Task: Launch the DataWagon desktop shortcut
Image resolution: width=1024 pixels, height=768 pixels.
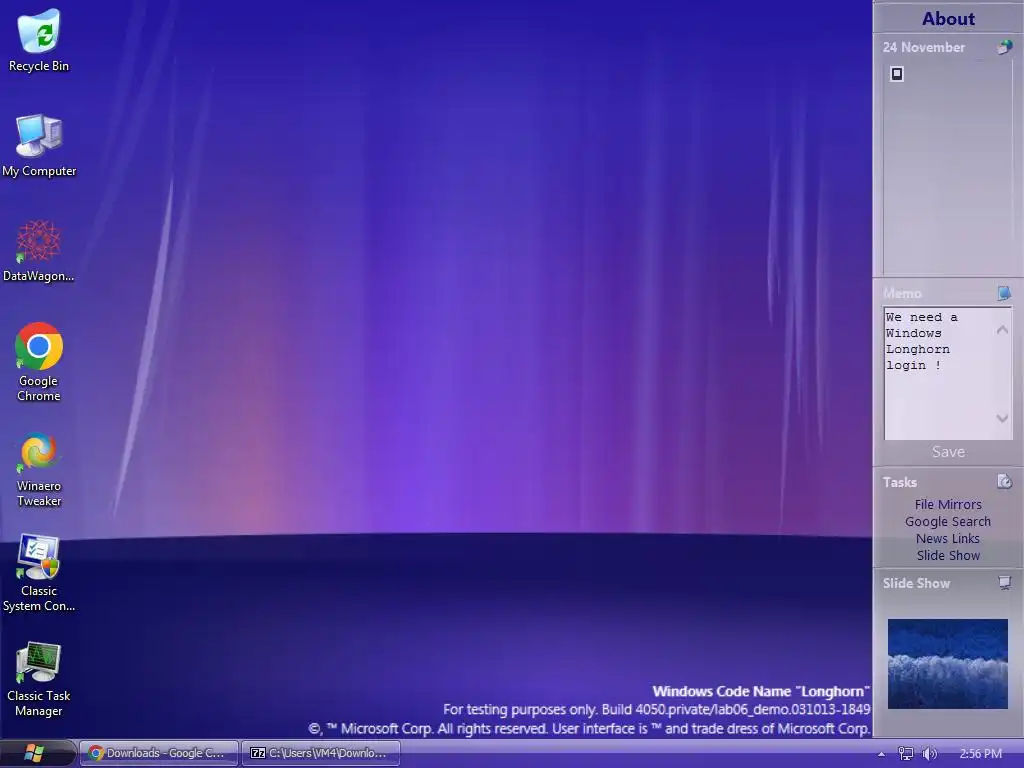Action: tap(39, 250)
